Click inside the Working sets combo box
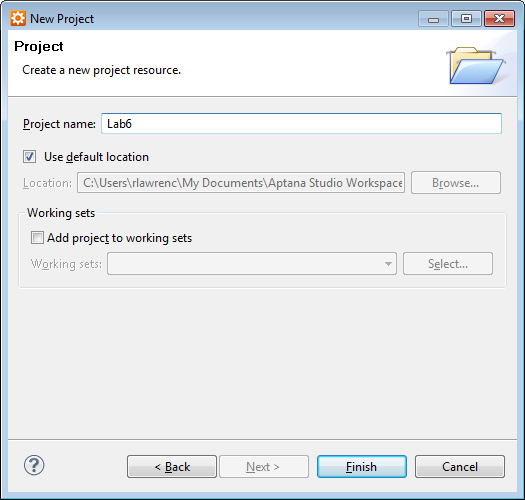 point(252,264)
